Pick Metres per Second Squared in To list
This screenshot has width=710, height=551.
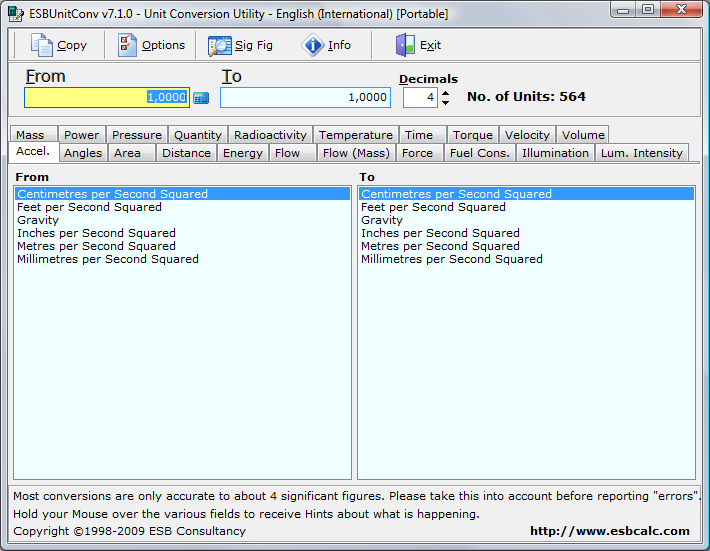tap(527, 246)
